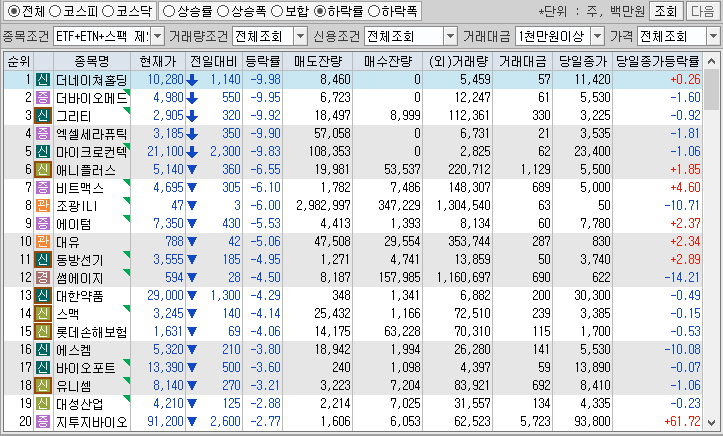723x436 pixels.
Task: Sort by the 순위 column header
Action: click(x=19, y=61)
